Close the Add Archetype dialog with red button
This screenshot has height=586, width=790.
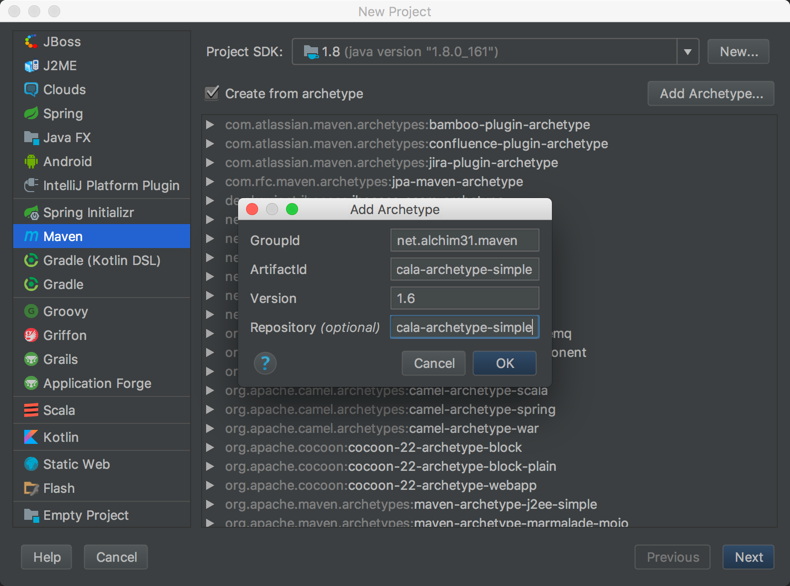click(x=252, y=209)
